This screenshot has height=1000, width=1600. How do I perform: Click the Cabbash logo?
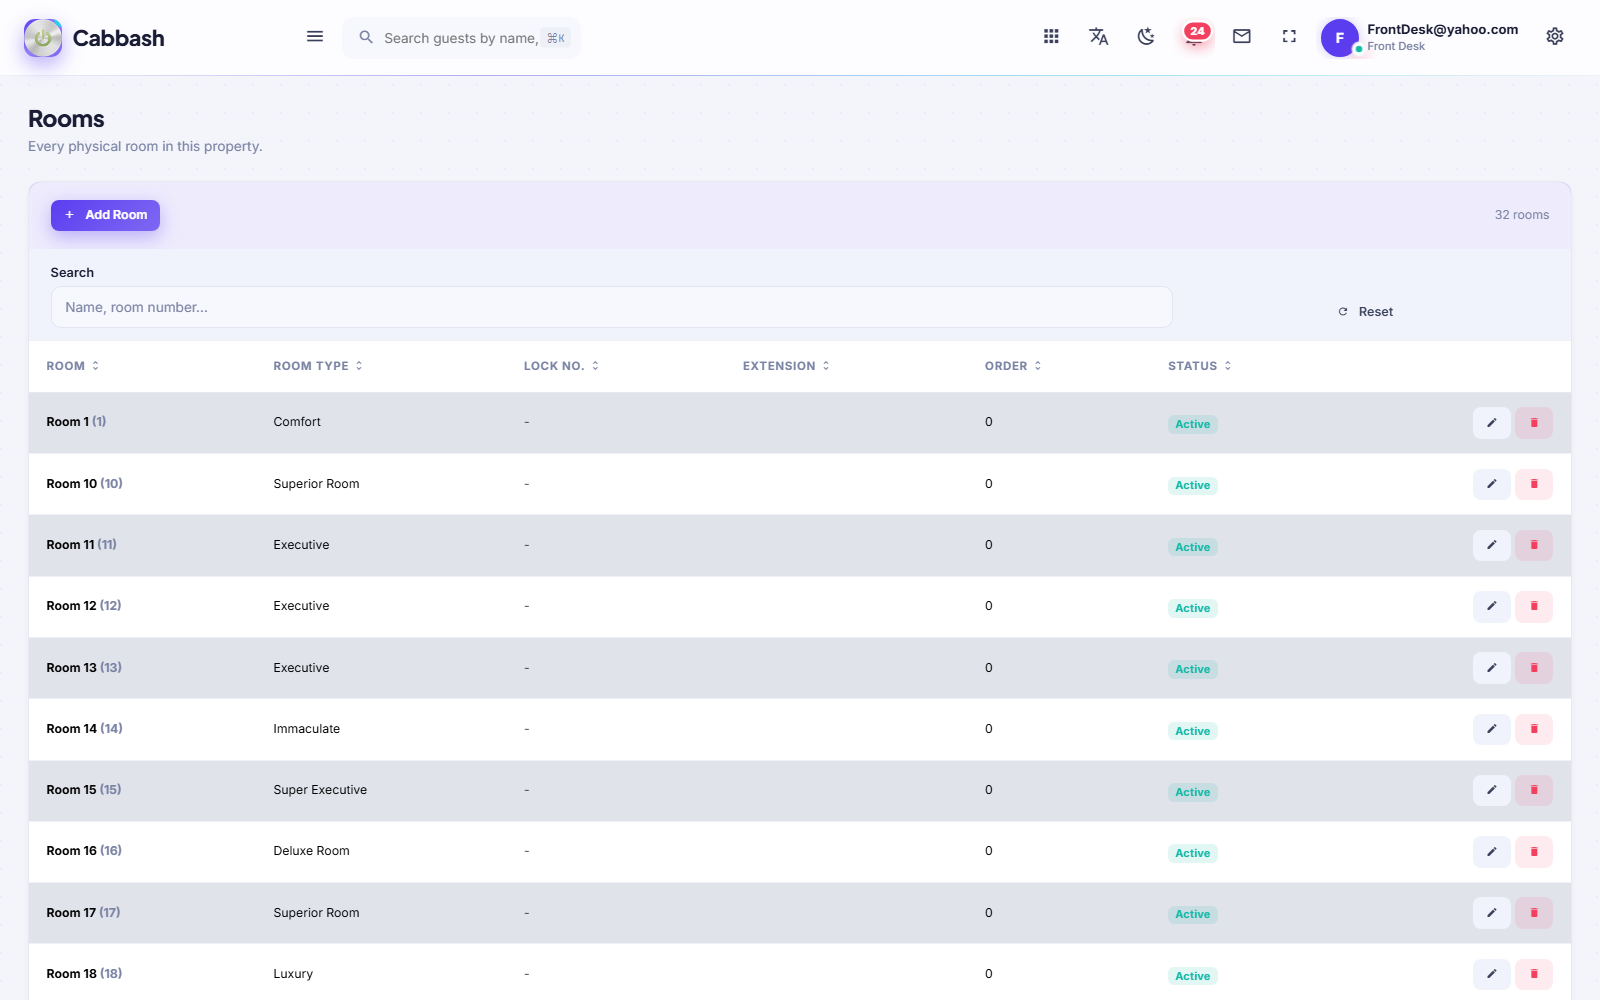pos(94,38)
